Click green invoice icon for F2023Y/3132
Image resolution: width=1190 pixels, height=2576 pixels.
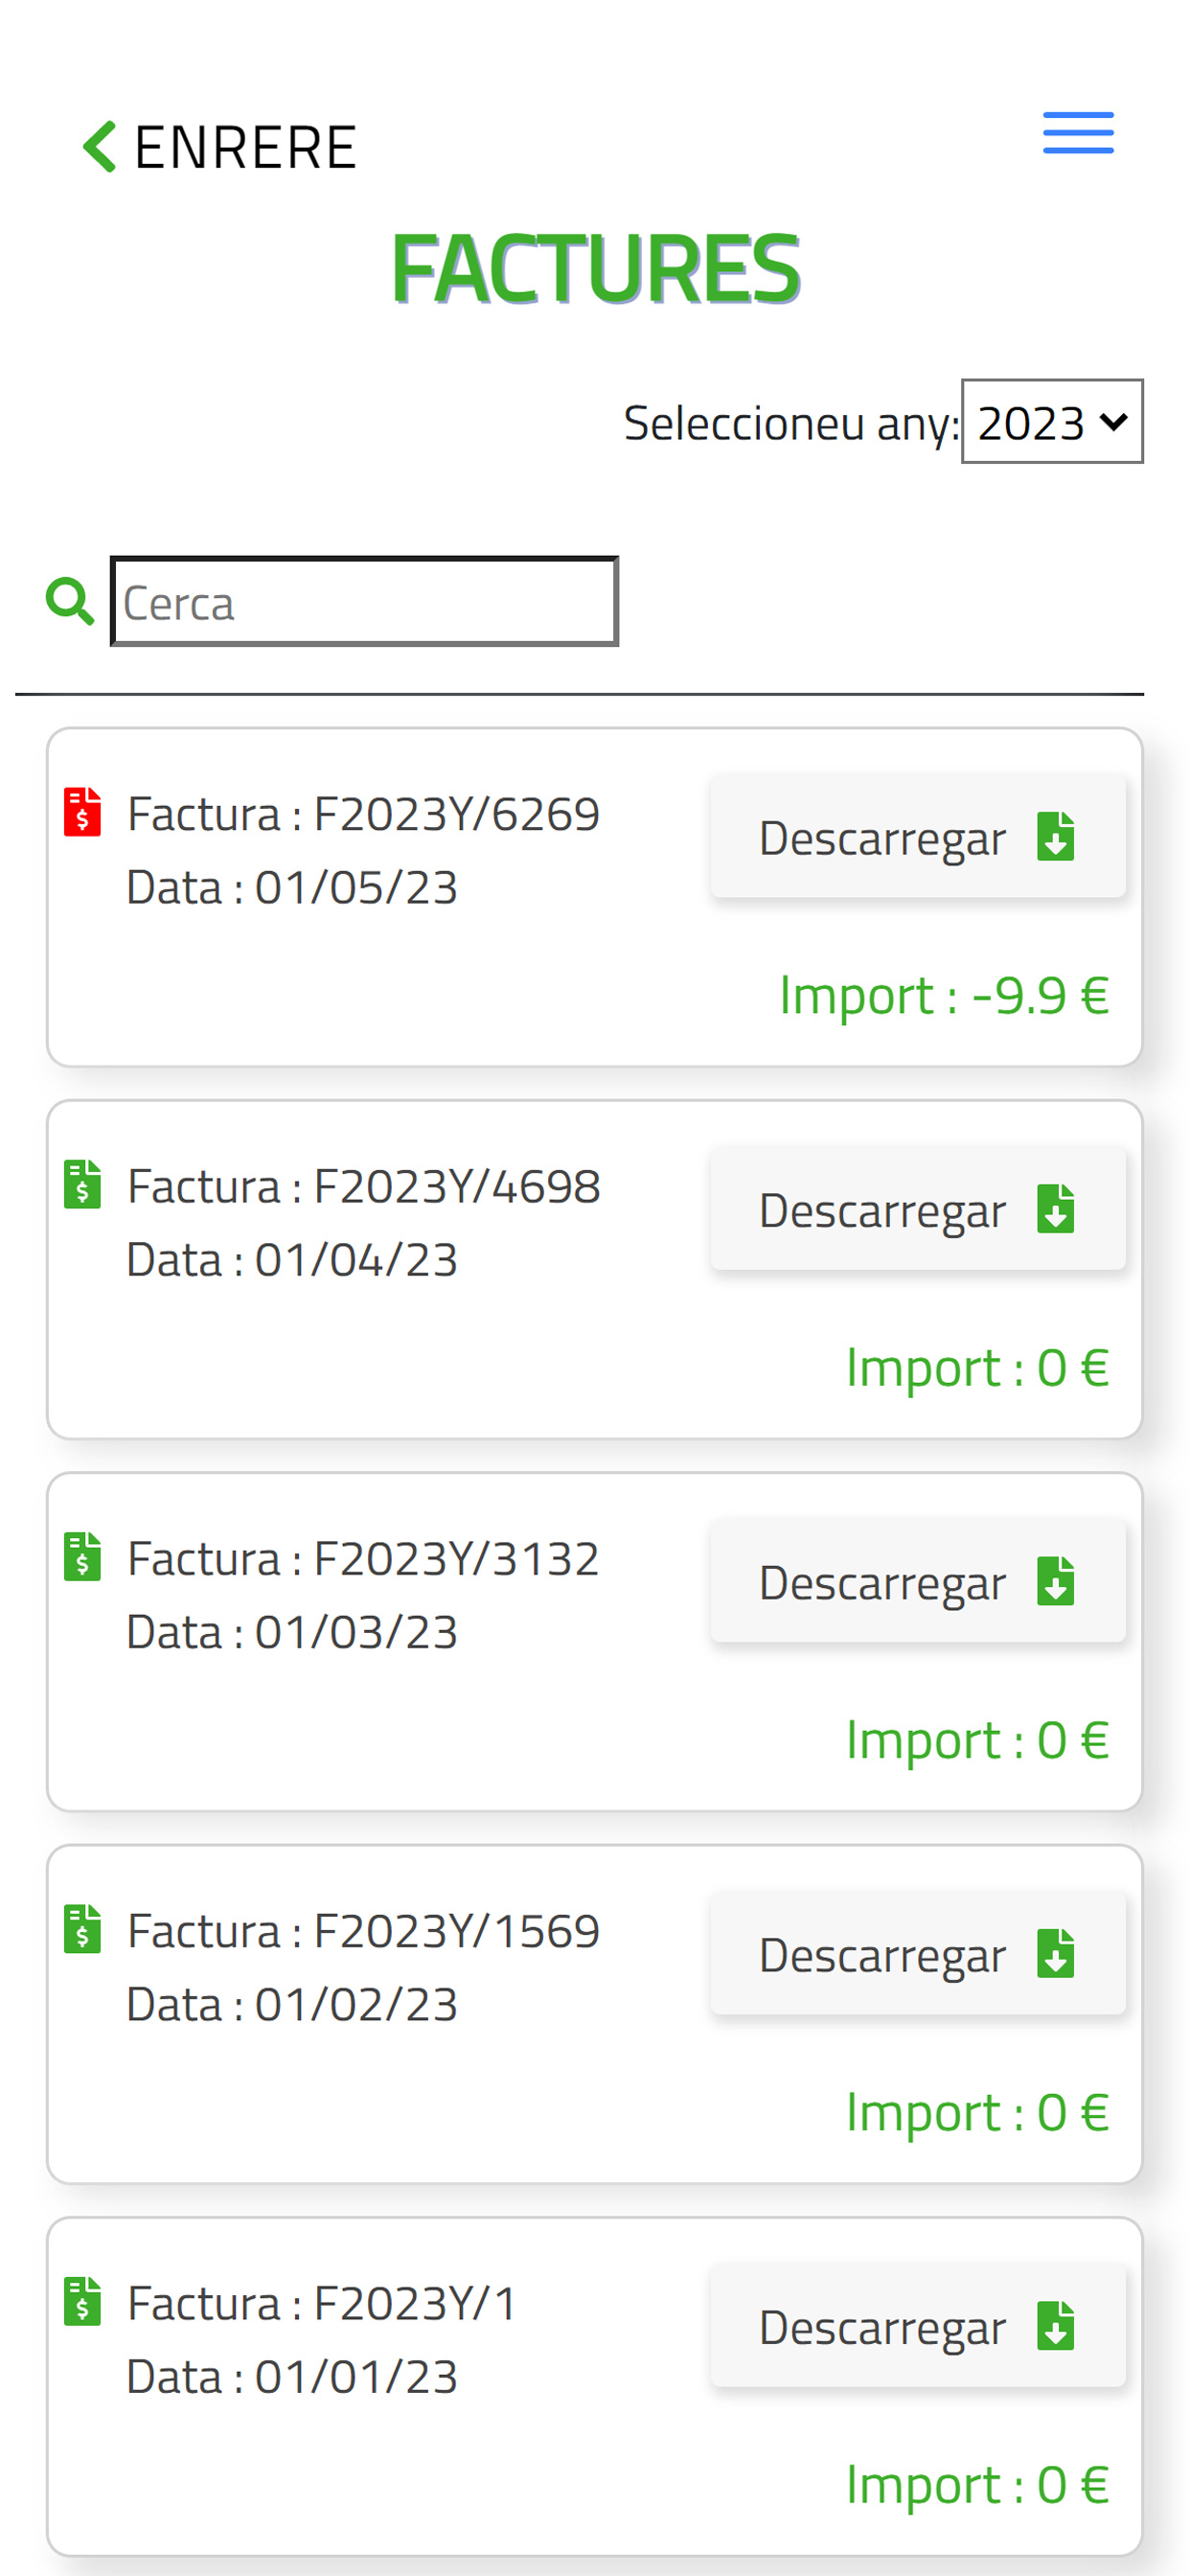tap(83, 1556)
